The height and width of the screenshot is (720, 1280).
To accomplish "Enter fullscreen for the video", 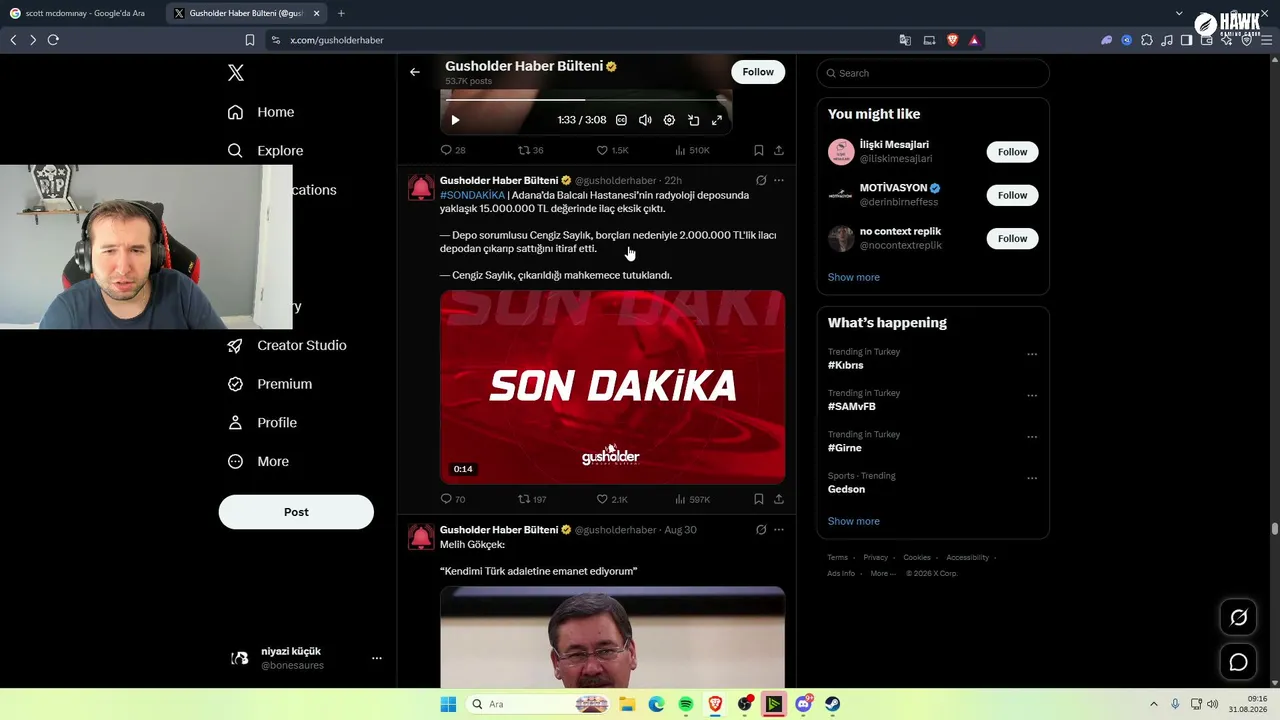I will 717,120.
